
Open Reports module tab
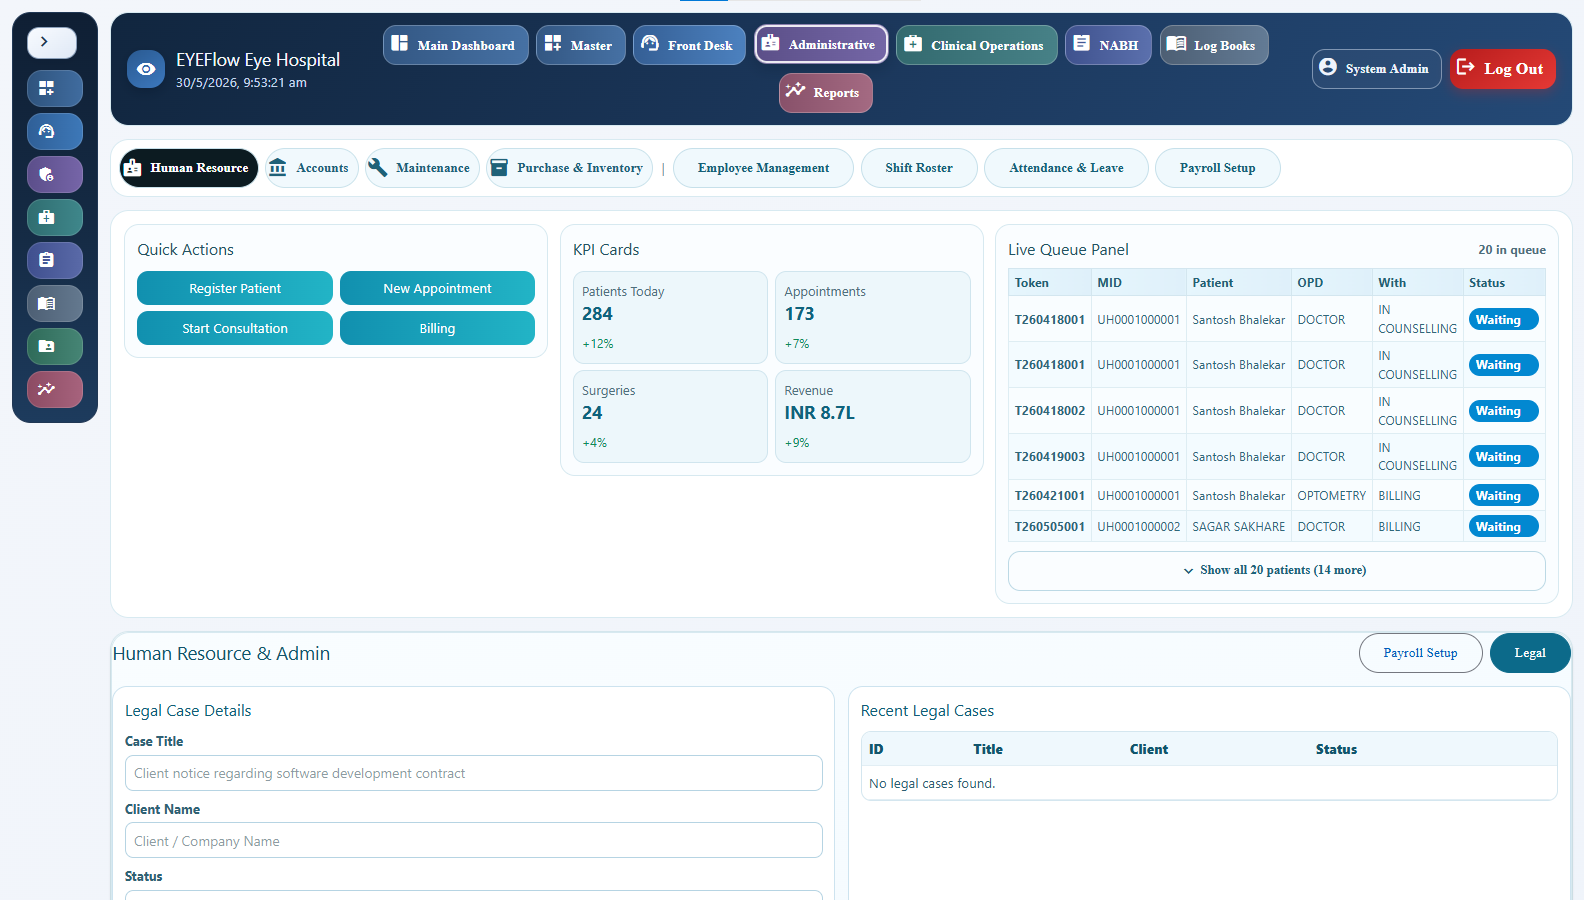coord(825,93)
